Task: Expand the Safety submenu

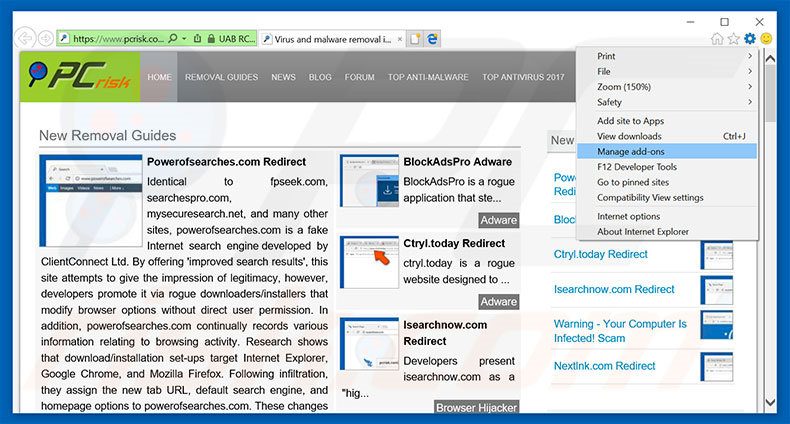Action: 667,102
